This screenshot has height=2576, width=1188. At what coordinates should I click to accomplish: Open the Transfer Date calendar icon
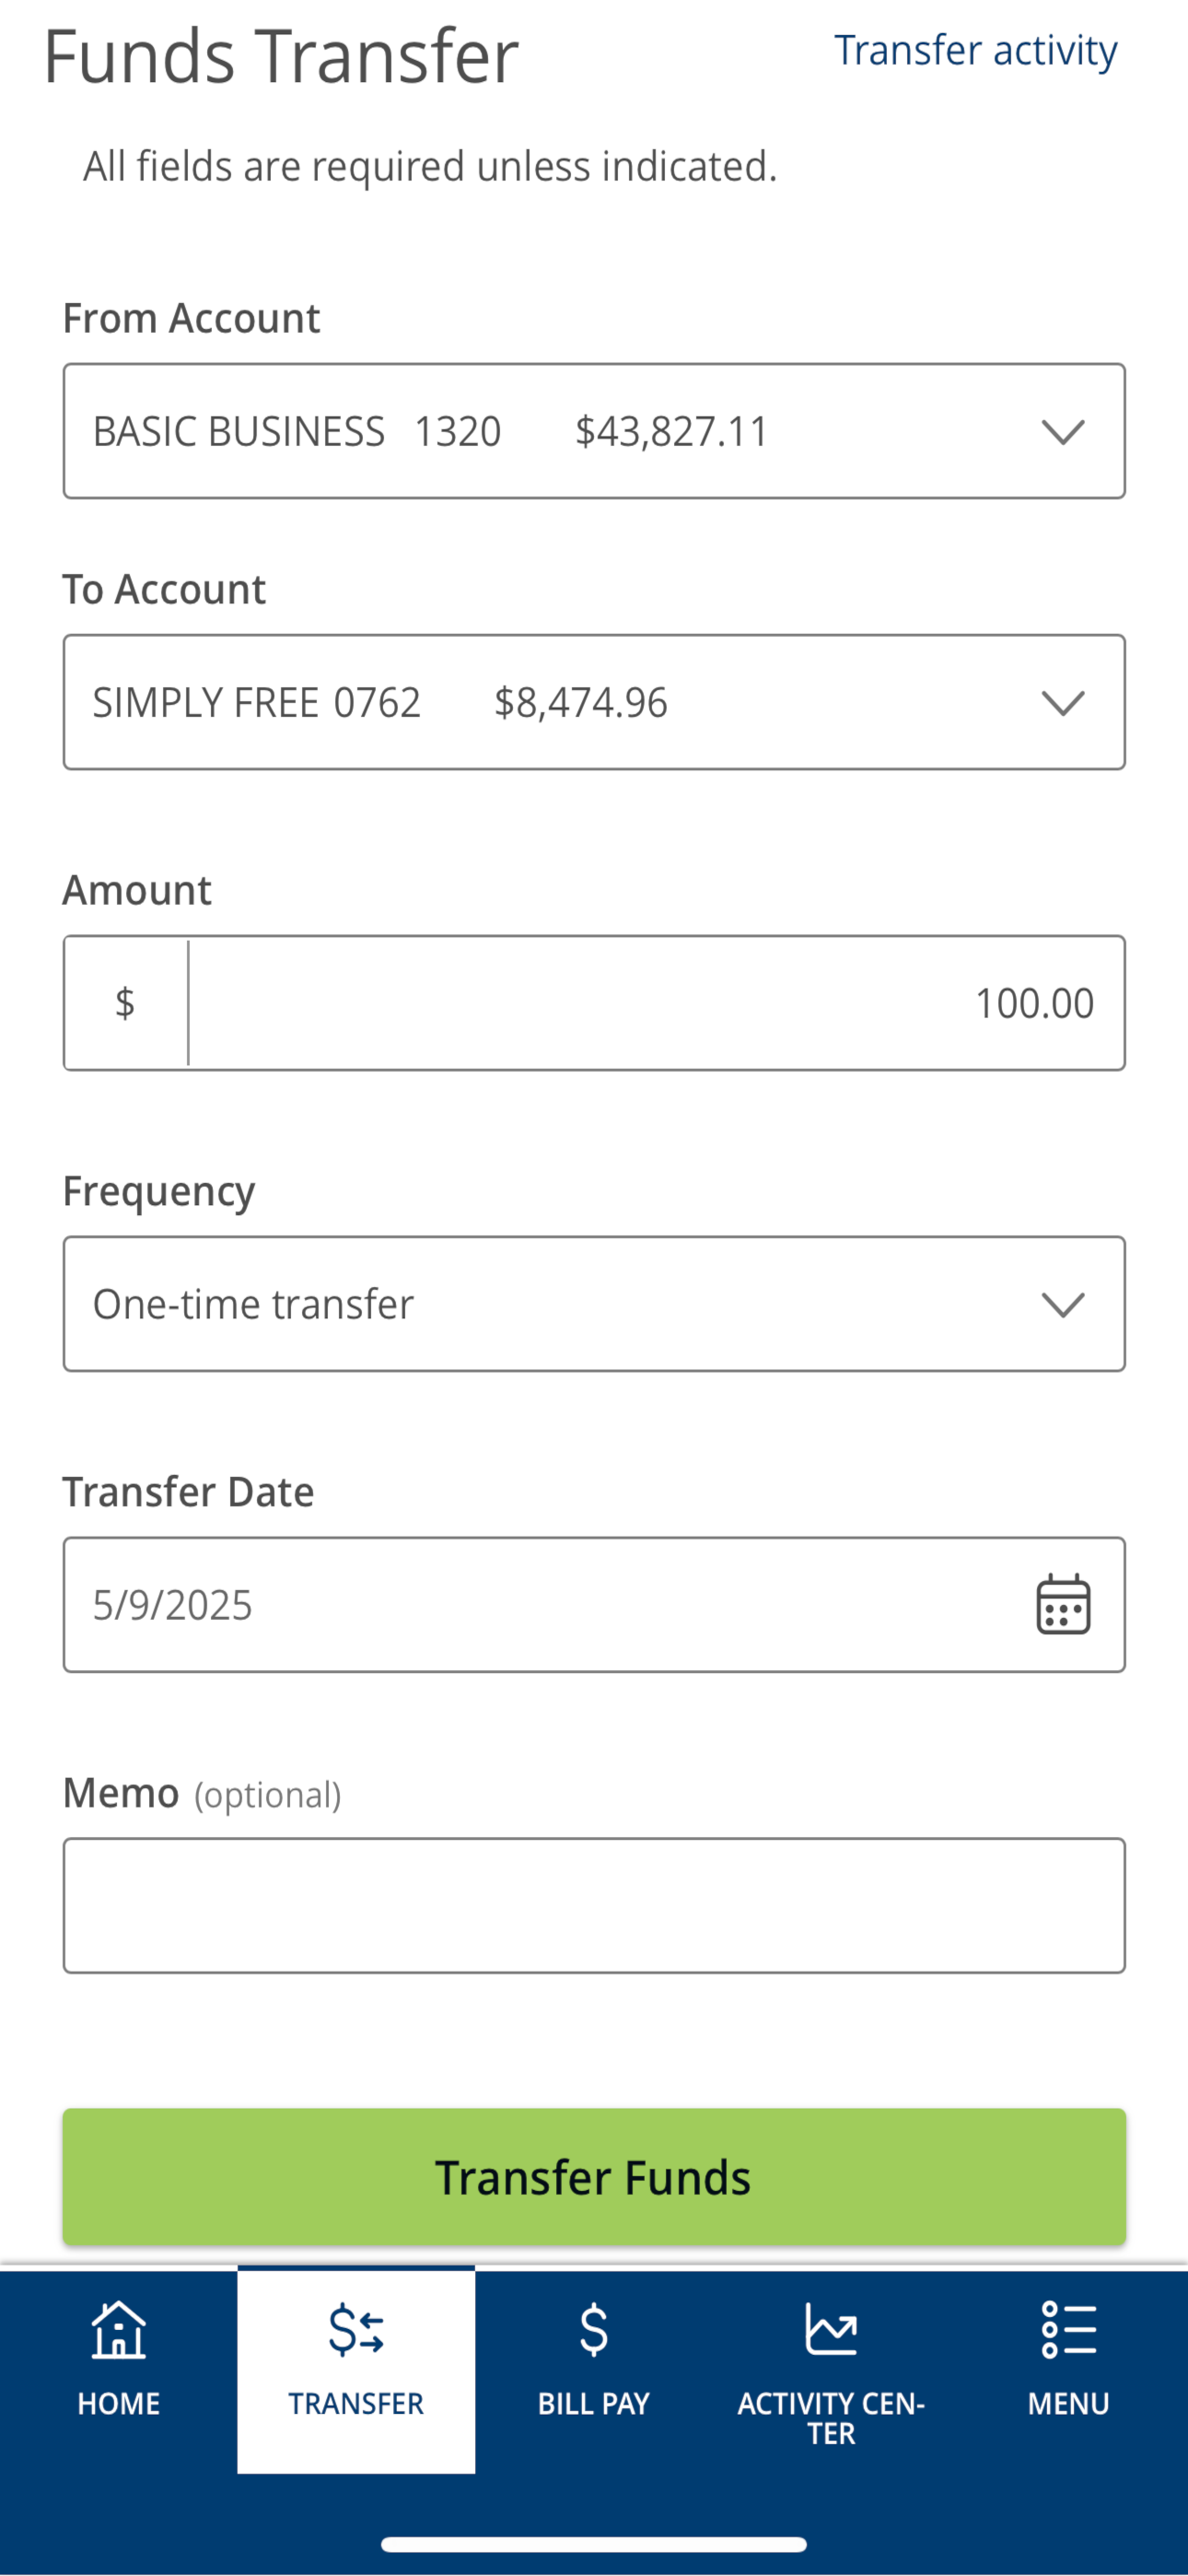coord(1063,1604)
